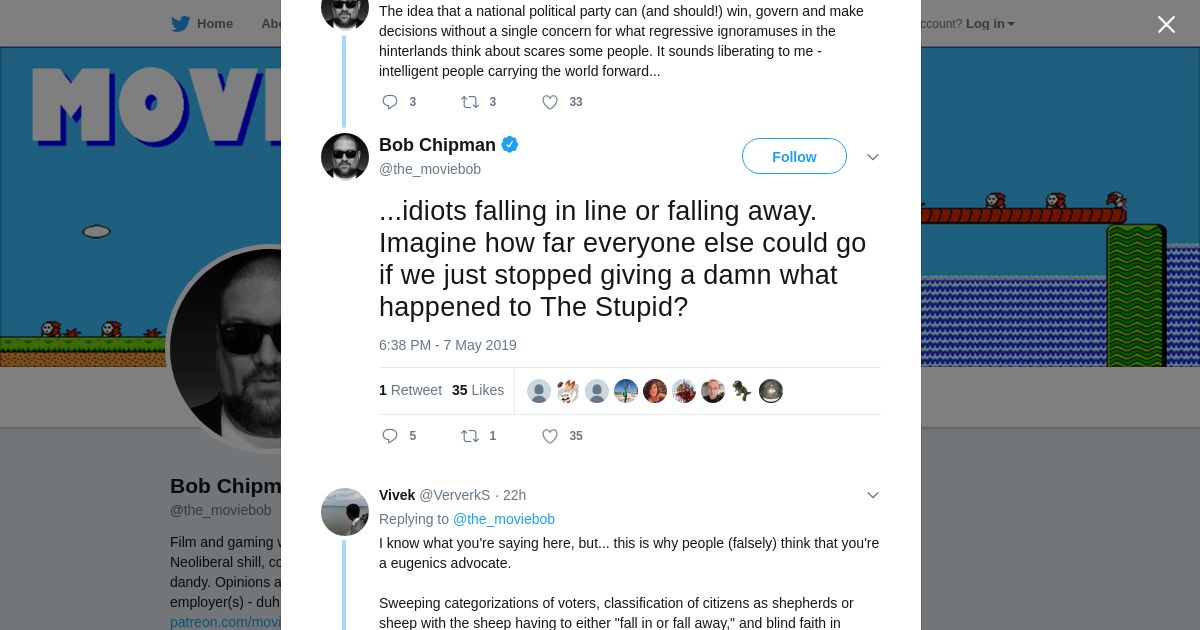Reply to the main Bob Chipman tweet
Screen dimensions: 1200x630
point(390,436)
